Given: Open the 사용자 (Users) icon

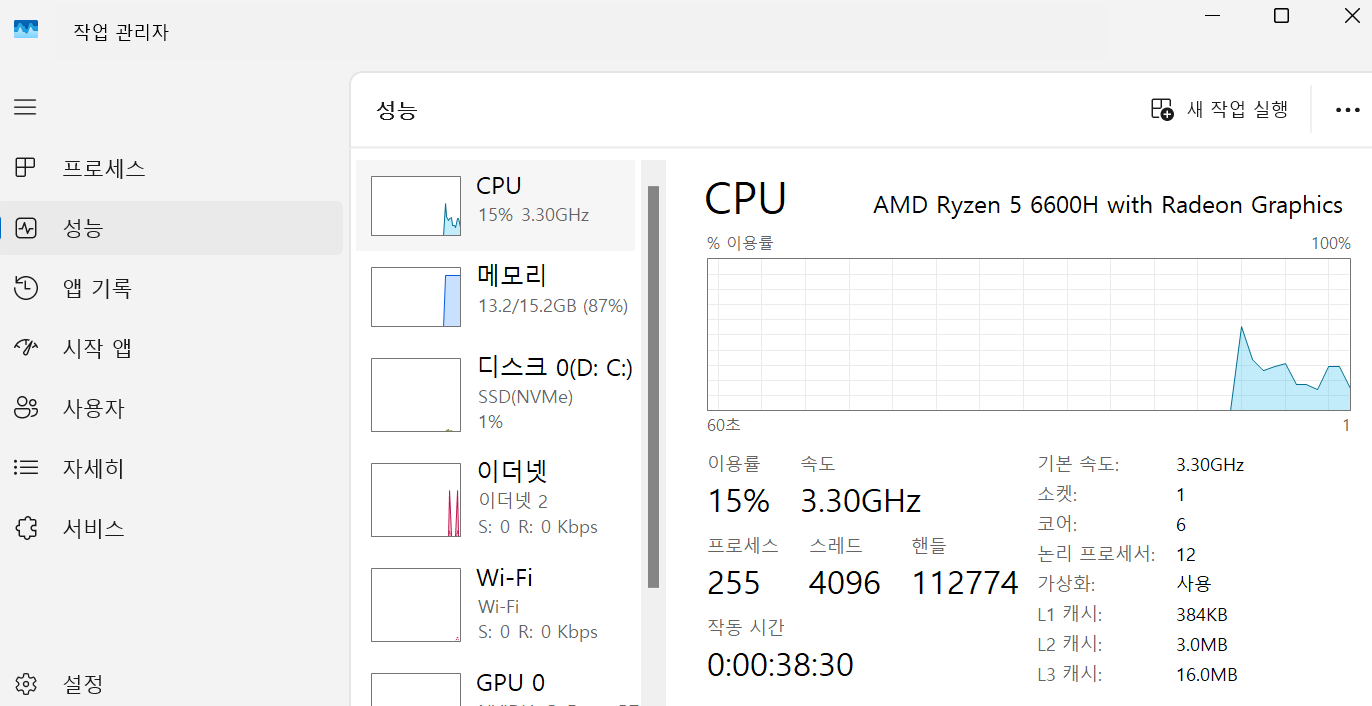Looking at the screenshot, I should point(25,408).
